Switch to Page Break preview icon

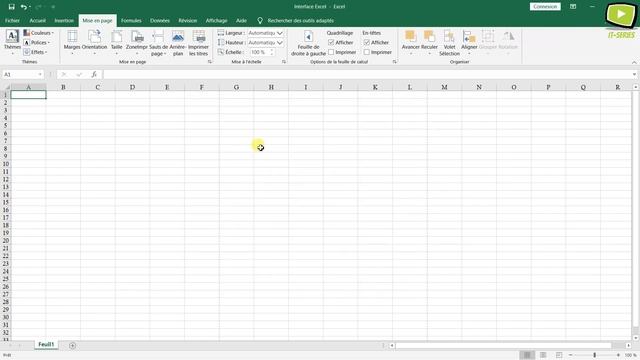(559, 355)
